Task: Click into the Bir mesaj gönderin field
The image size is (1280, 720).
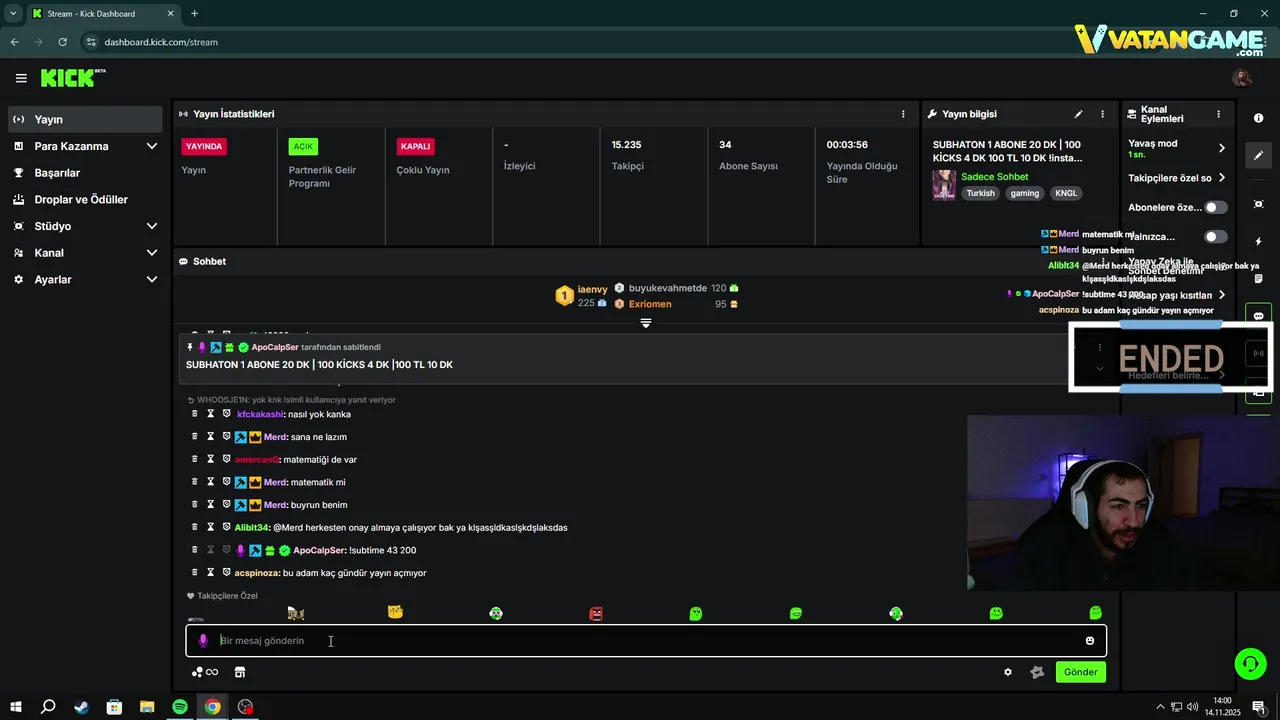Action: [x=645, y=641]
